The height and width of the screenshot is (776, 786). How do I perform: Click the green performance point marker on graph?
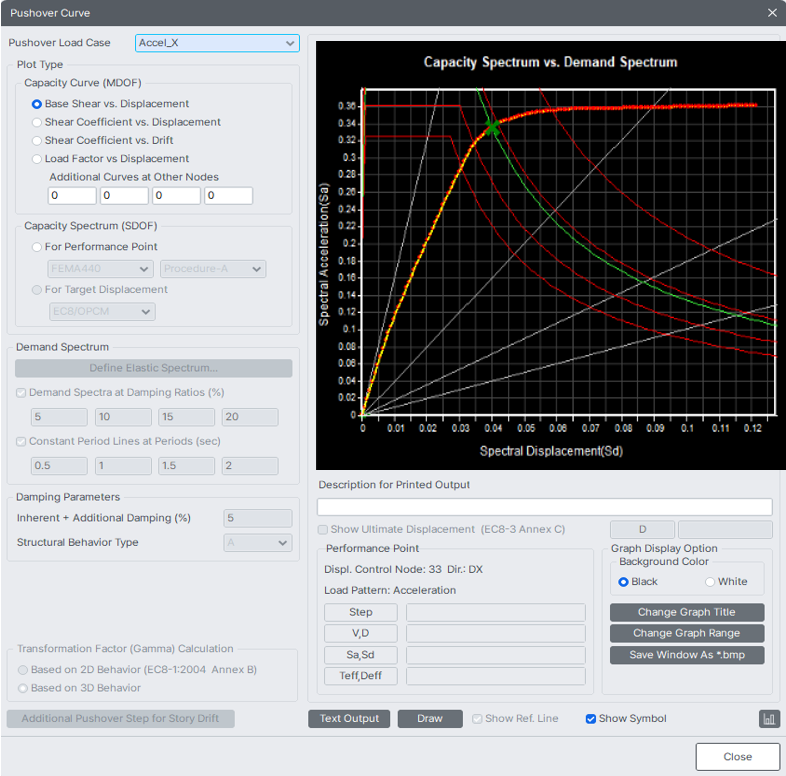click(492, 127)
